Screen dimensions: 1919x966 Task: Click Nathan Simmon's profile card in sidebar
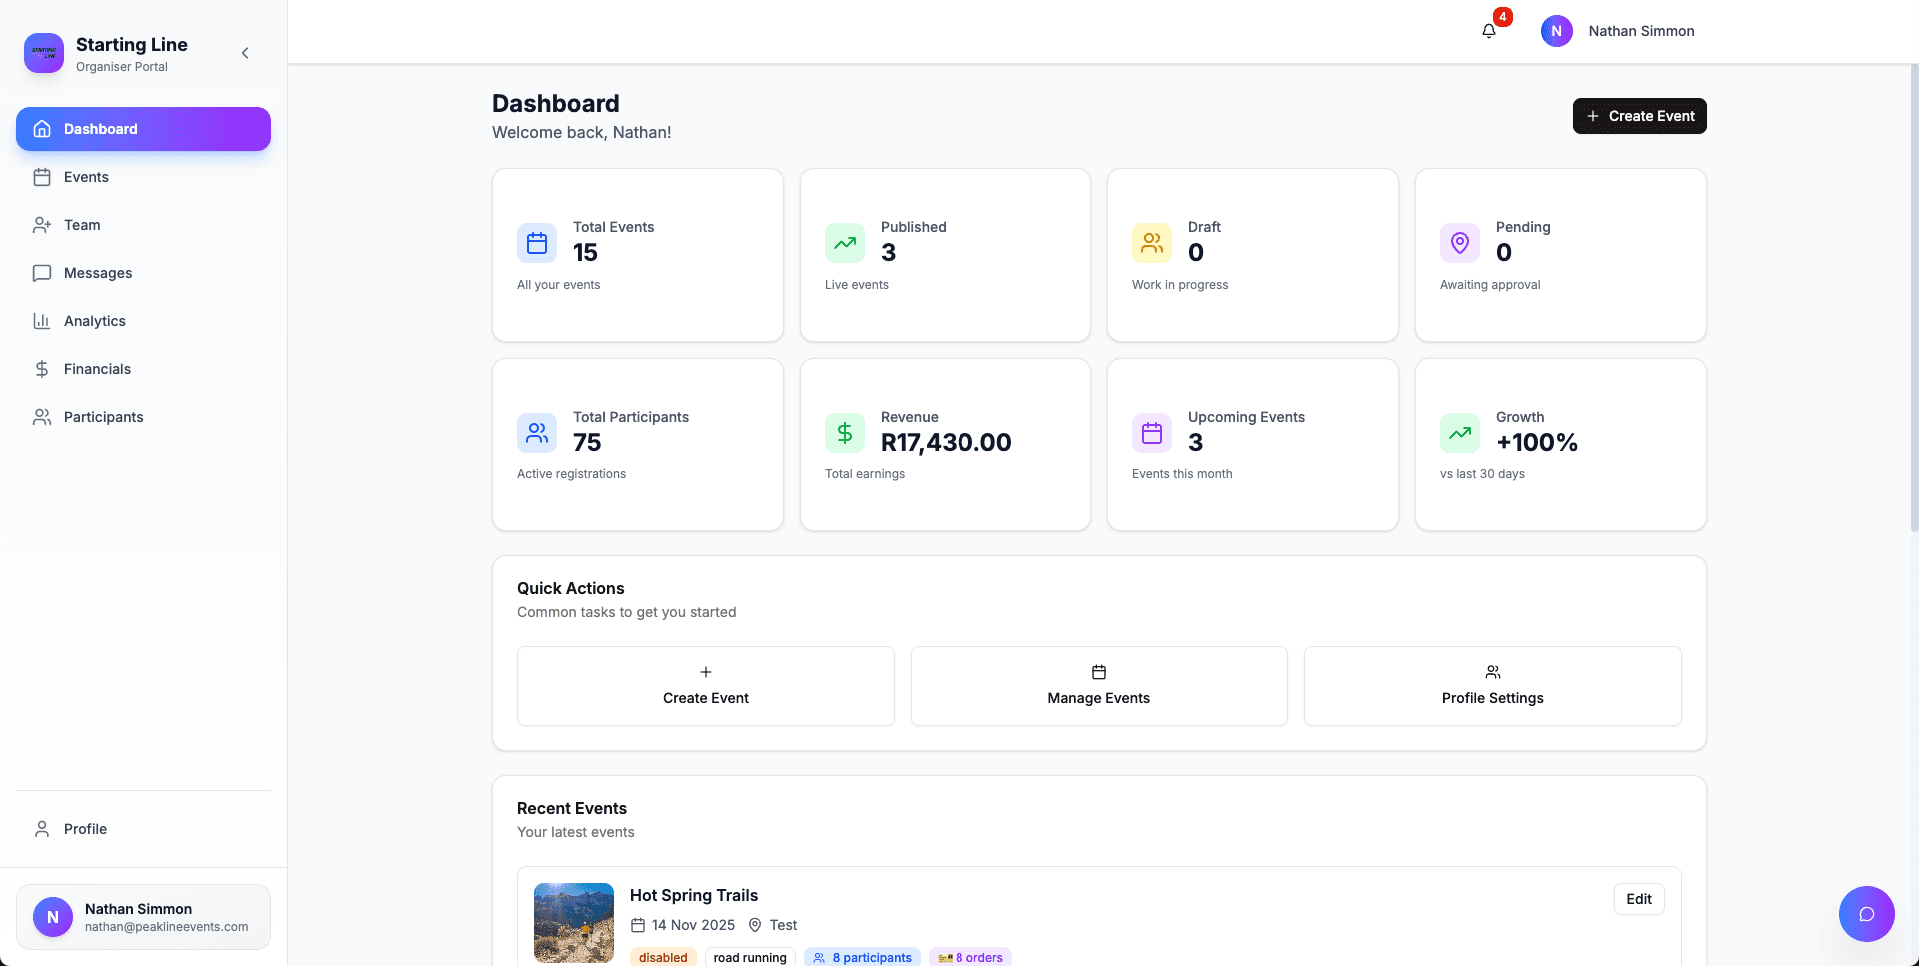coord(143,916)
